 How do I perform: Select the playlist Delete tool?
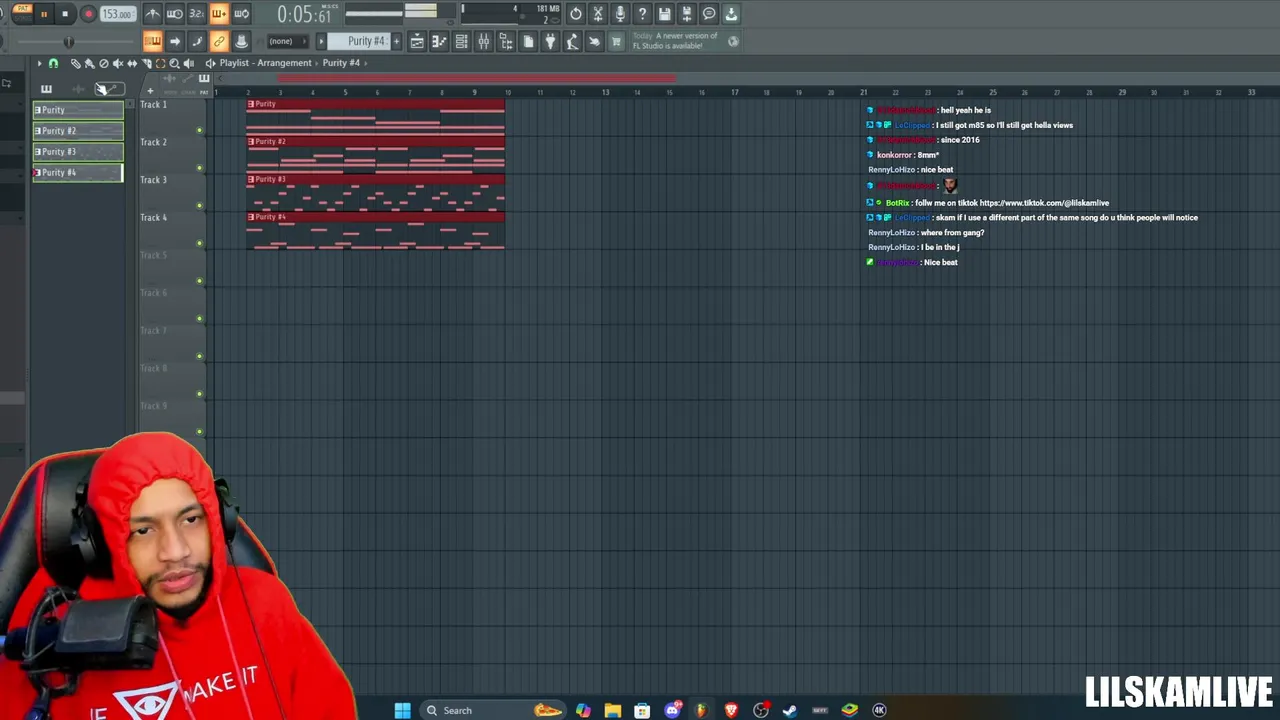[x=104, y=64]
